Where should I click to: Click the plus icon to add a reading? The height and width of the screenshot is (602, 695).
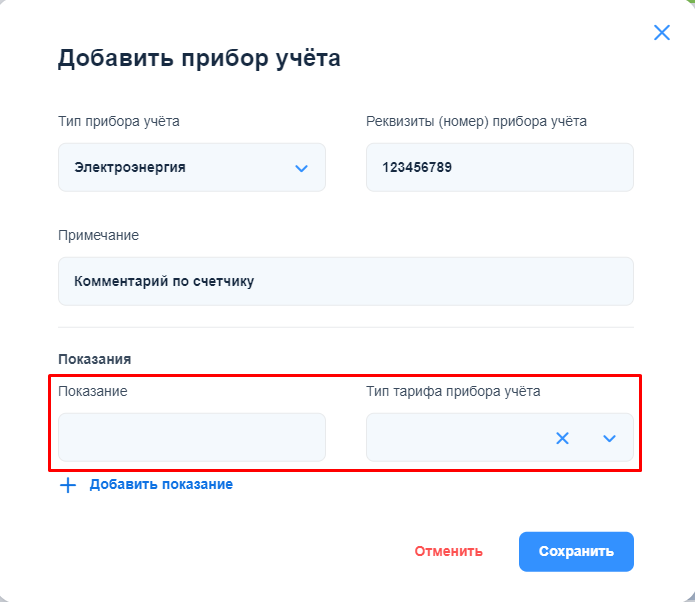point(68,485)
